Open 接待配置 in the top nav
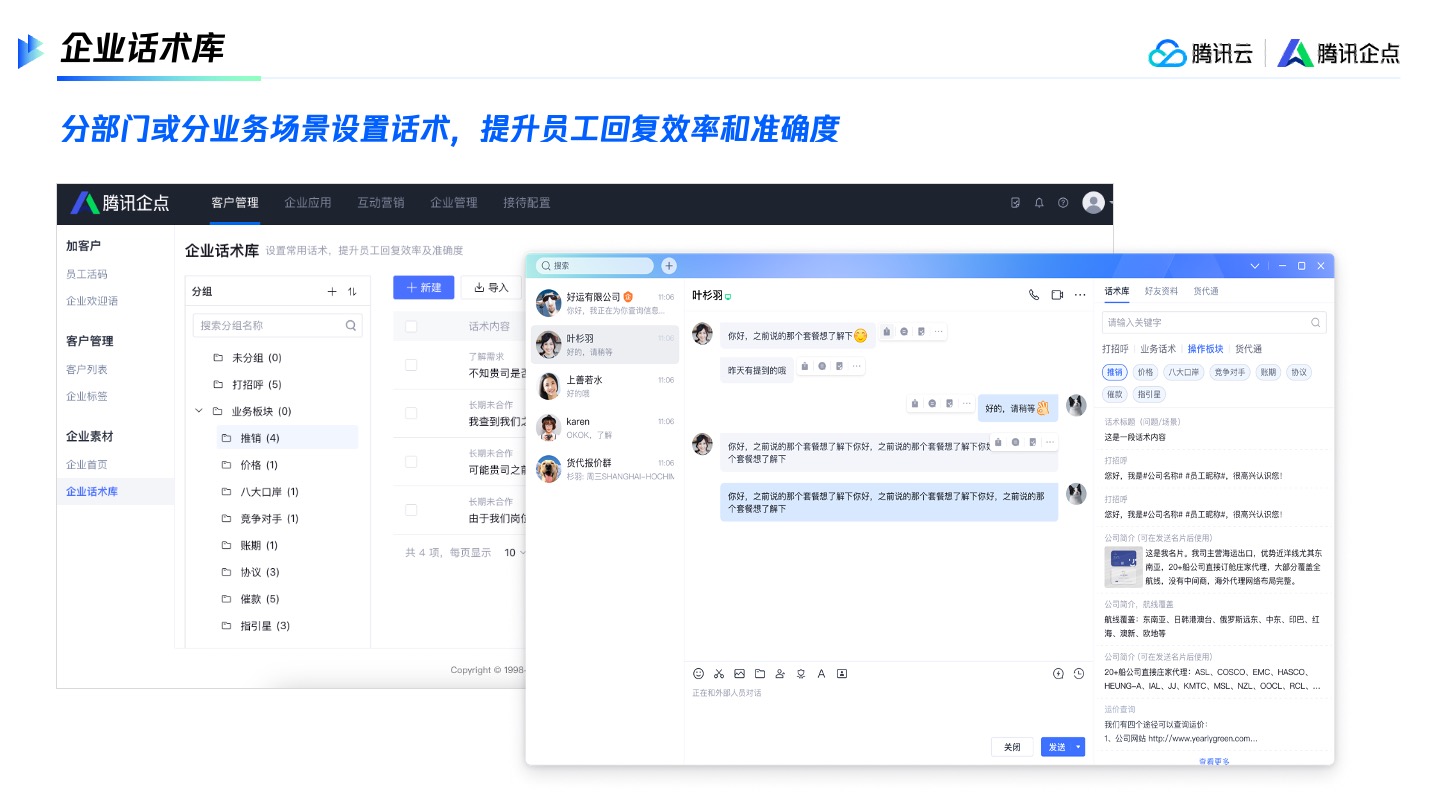Screen dimensions: 1440x810 [x=527, y=203]
